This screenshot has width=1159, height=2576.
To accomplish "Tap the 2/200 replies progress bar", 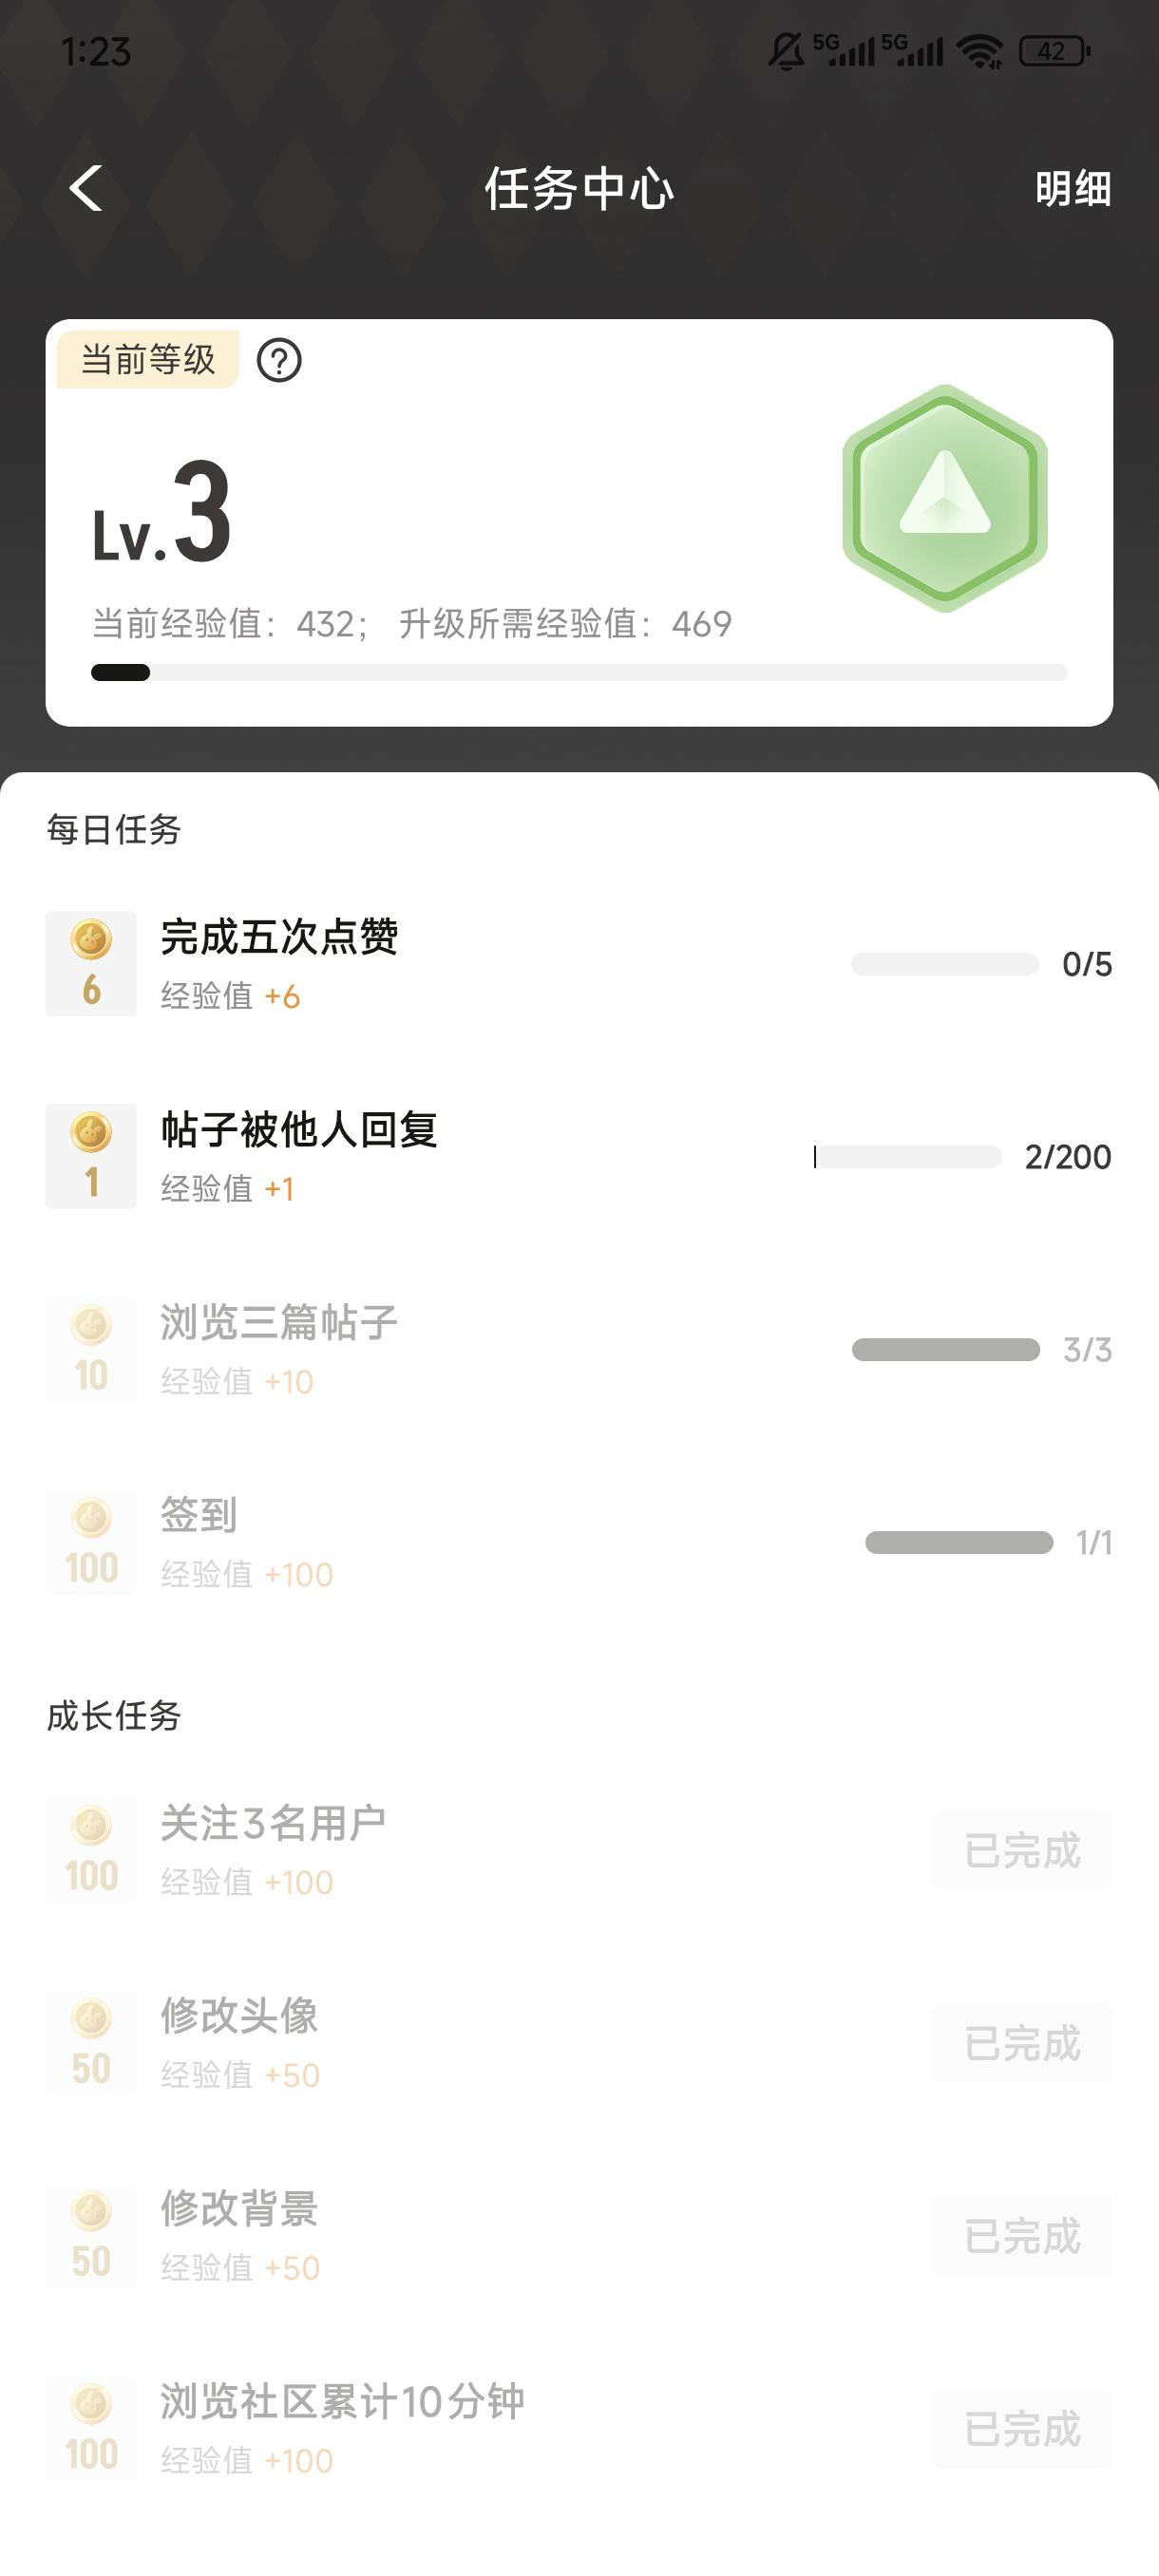I will 907,1157.
